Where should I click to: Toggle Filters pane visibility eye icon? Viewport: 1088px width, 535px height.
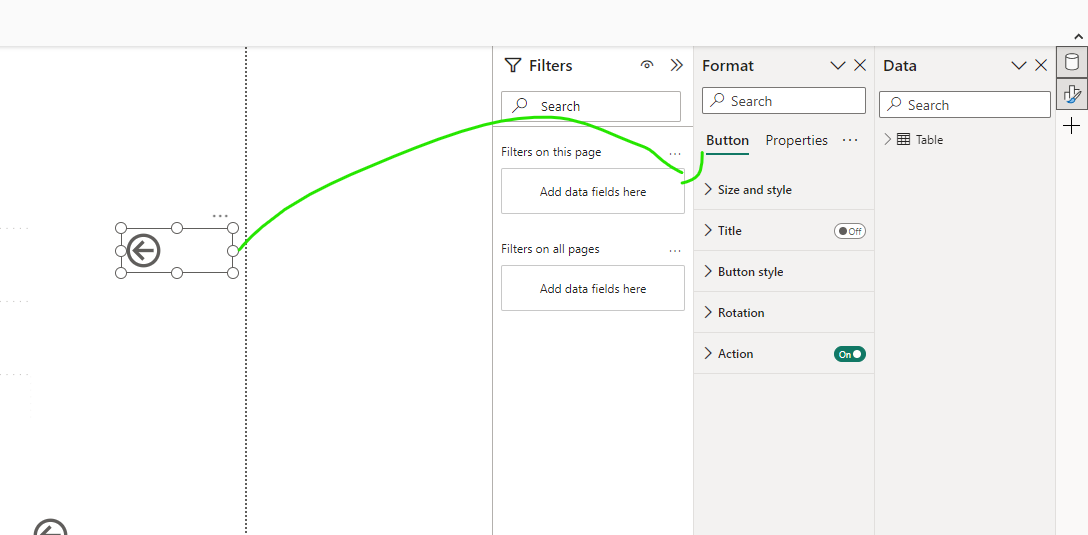(x=647, y=65)
